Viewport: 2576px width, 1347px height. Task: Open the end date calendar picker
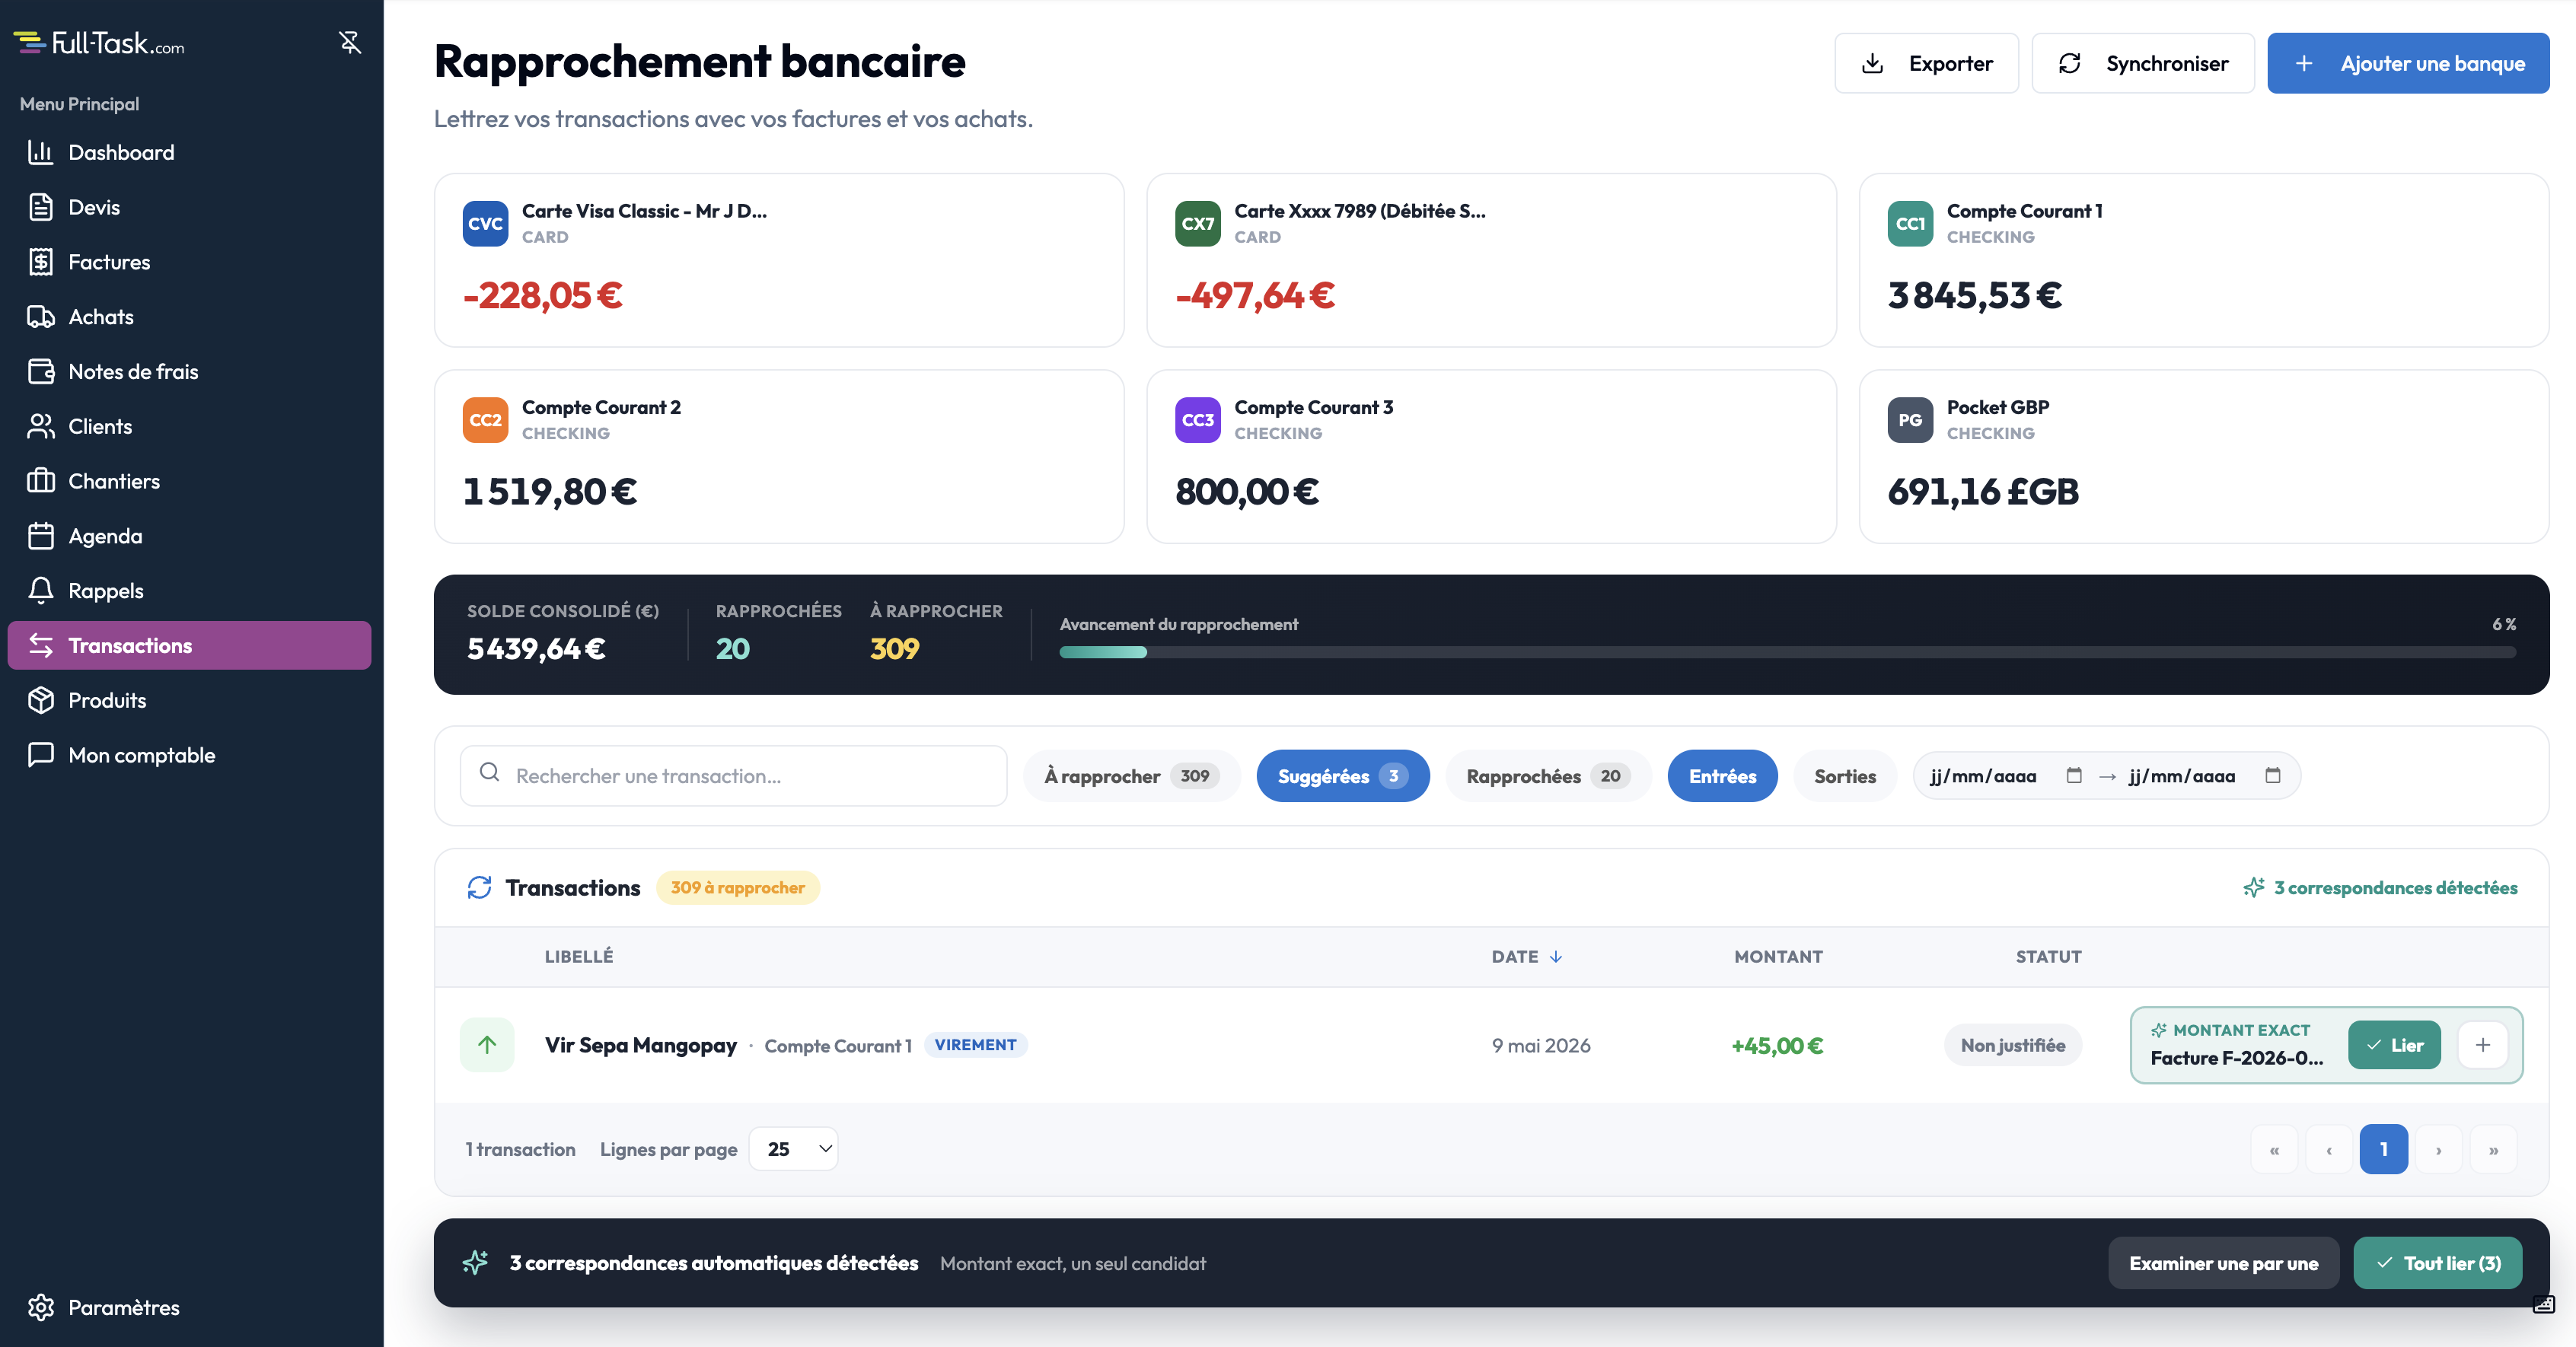click(x=2272, y=775)
